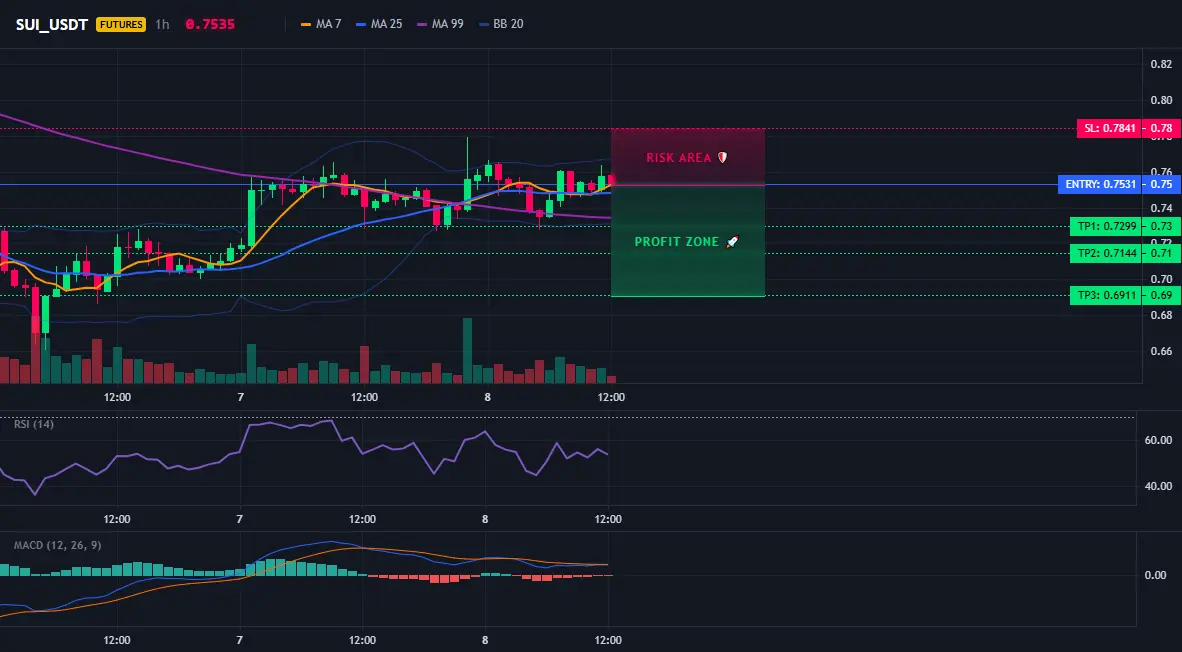
Task: Click the red current-price marker dot on the ENTRY line
Action: pyautogui.click(x=611, y=180)
